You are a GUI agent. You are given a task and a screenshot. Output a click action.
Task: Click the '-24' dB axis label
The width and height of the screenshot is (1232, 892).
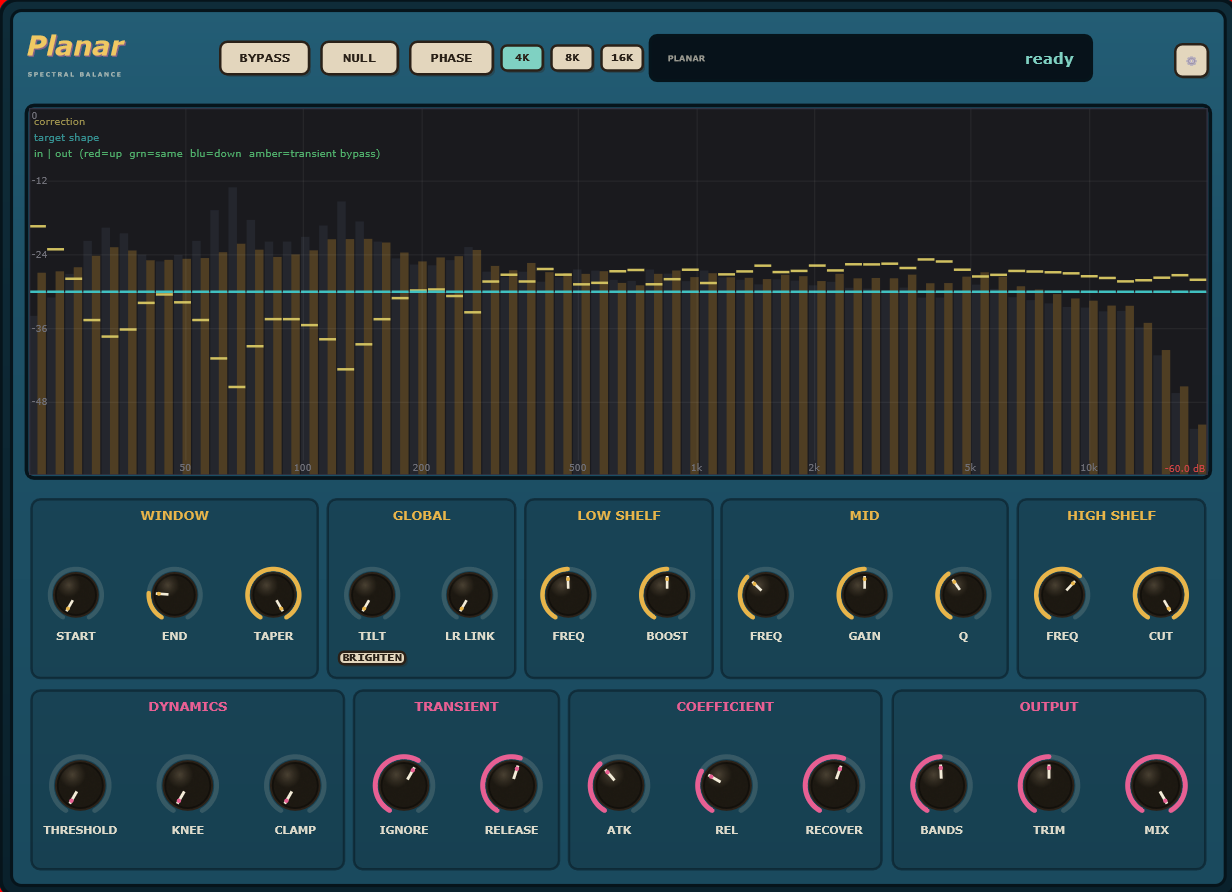(39, 254)
